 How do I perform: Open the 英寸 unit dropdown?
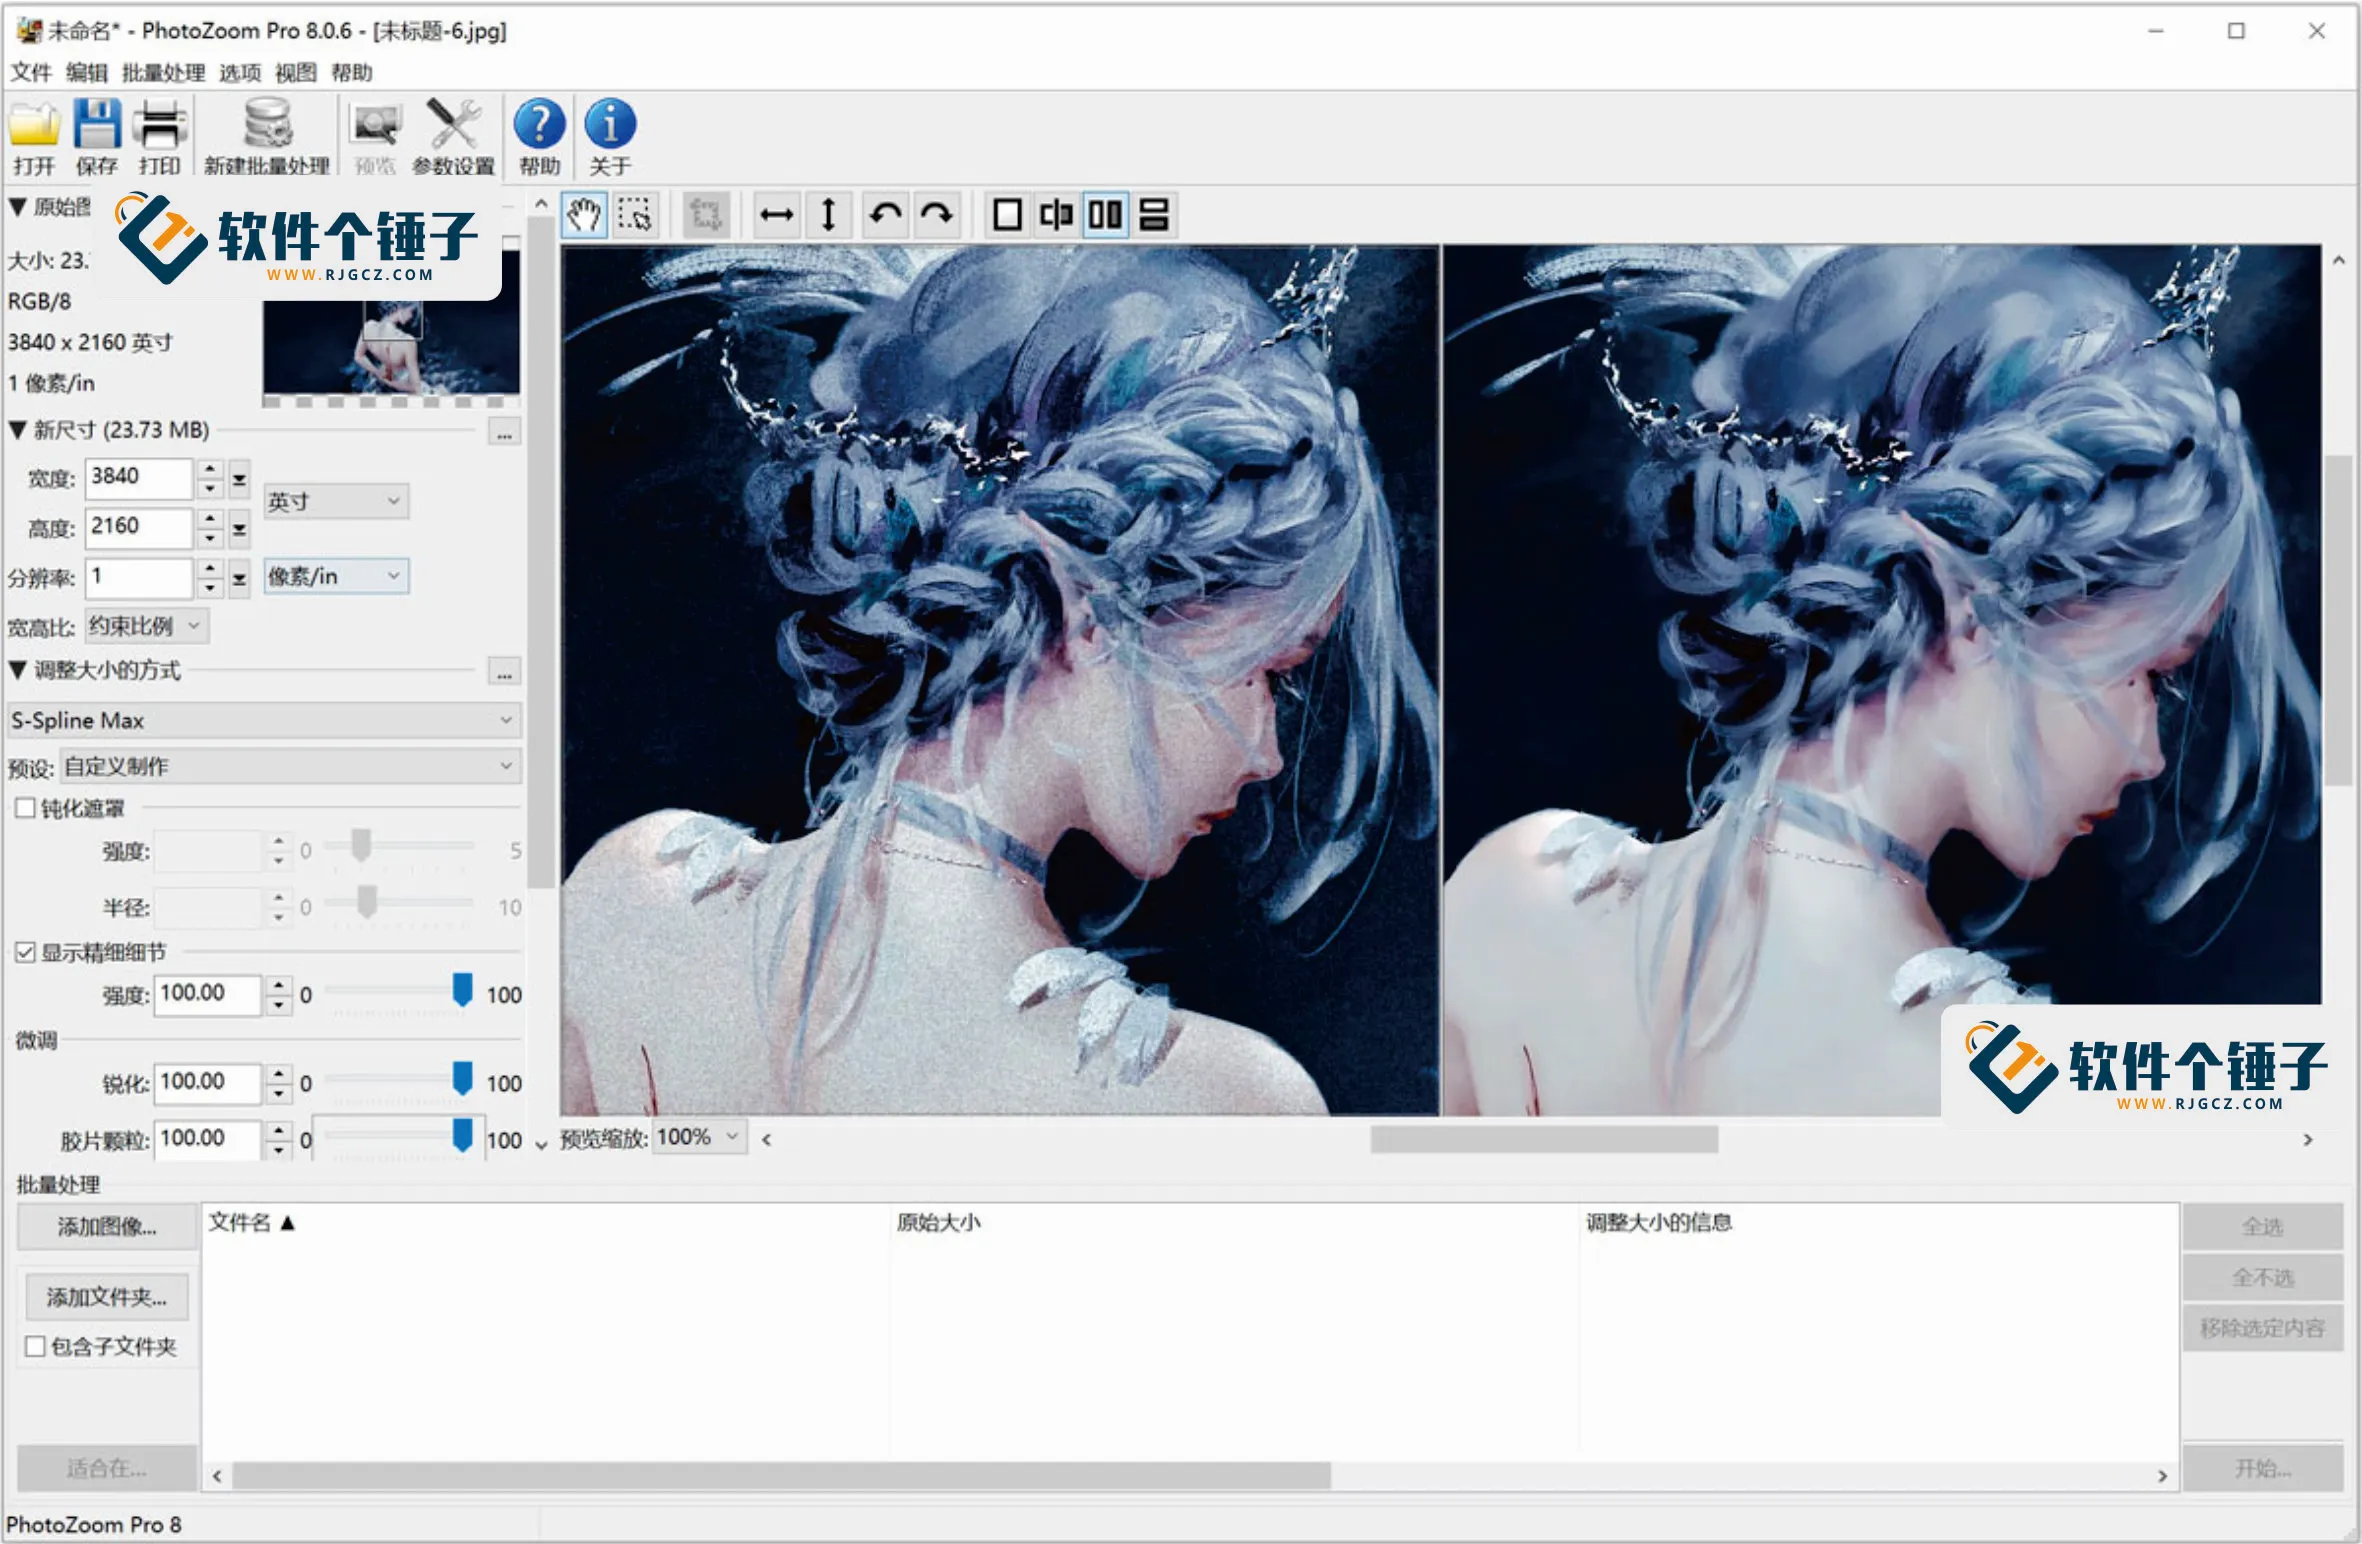[x=336, y=501]
